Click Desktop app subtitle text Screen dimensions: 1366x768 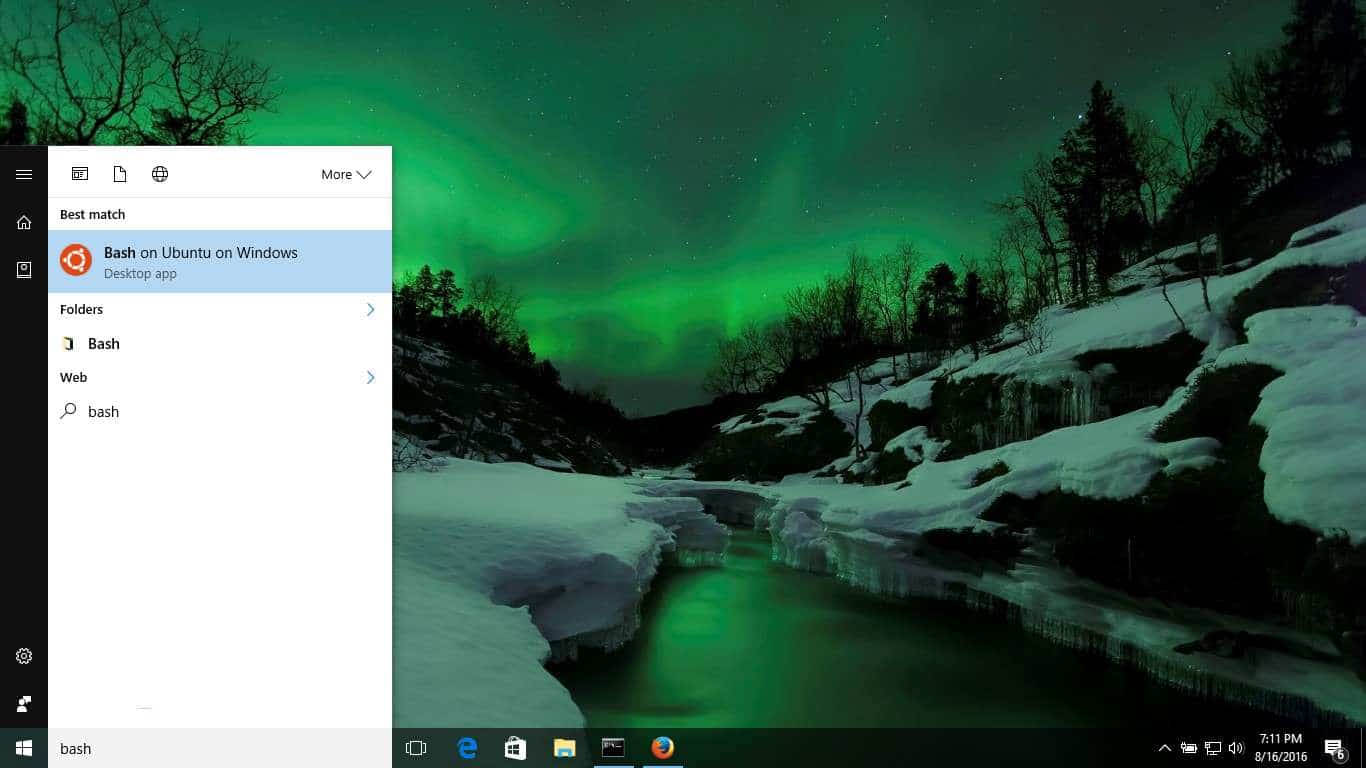pos(140,273)
